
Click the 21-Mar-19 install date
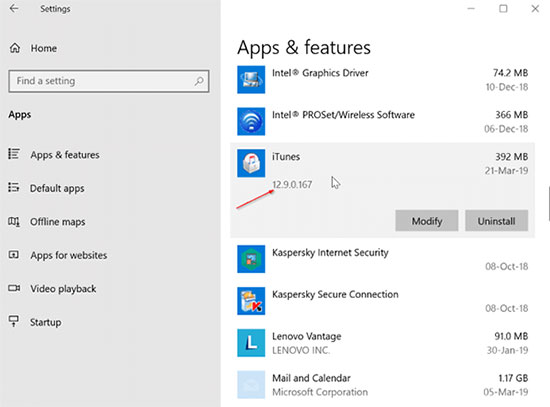click(506, 171)
